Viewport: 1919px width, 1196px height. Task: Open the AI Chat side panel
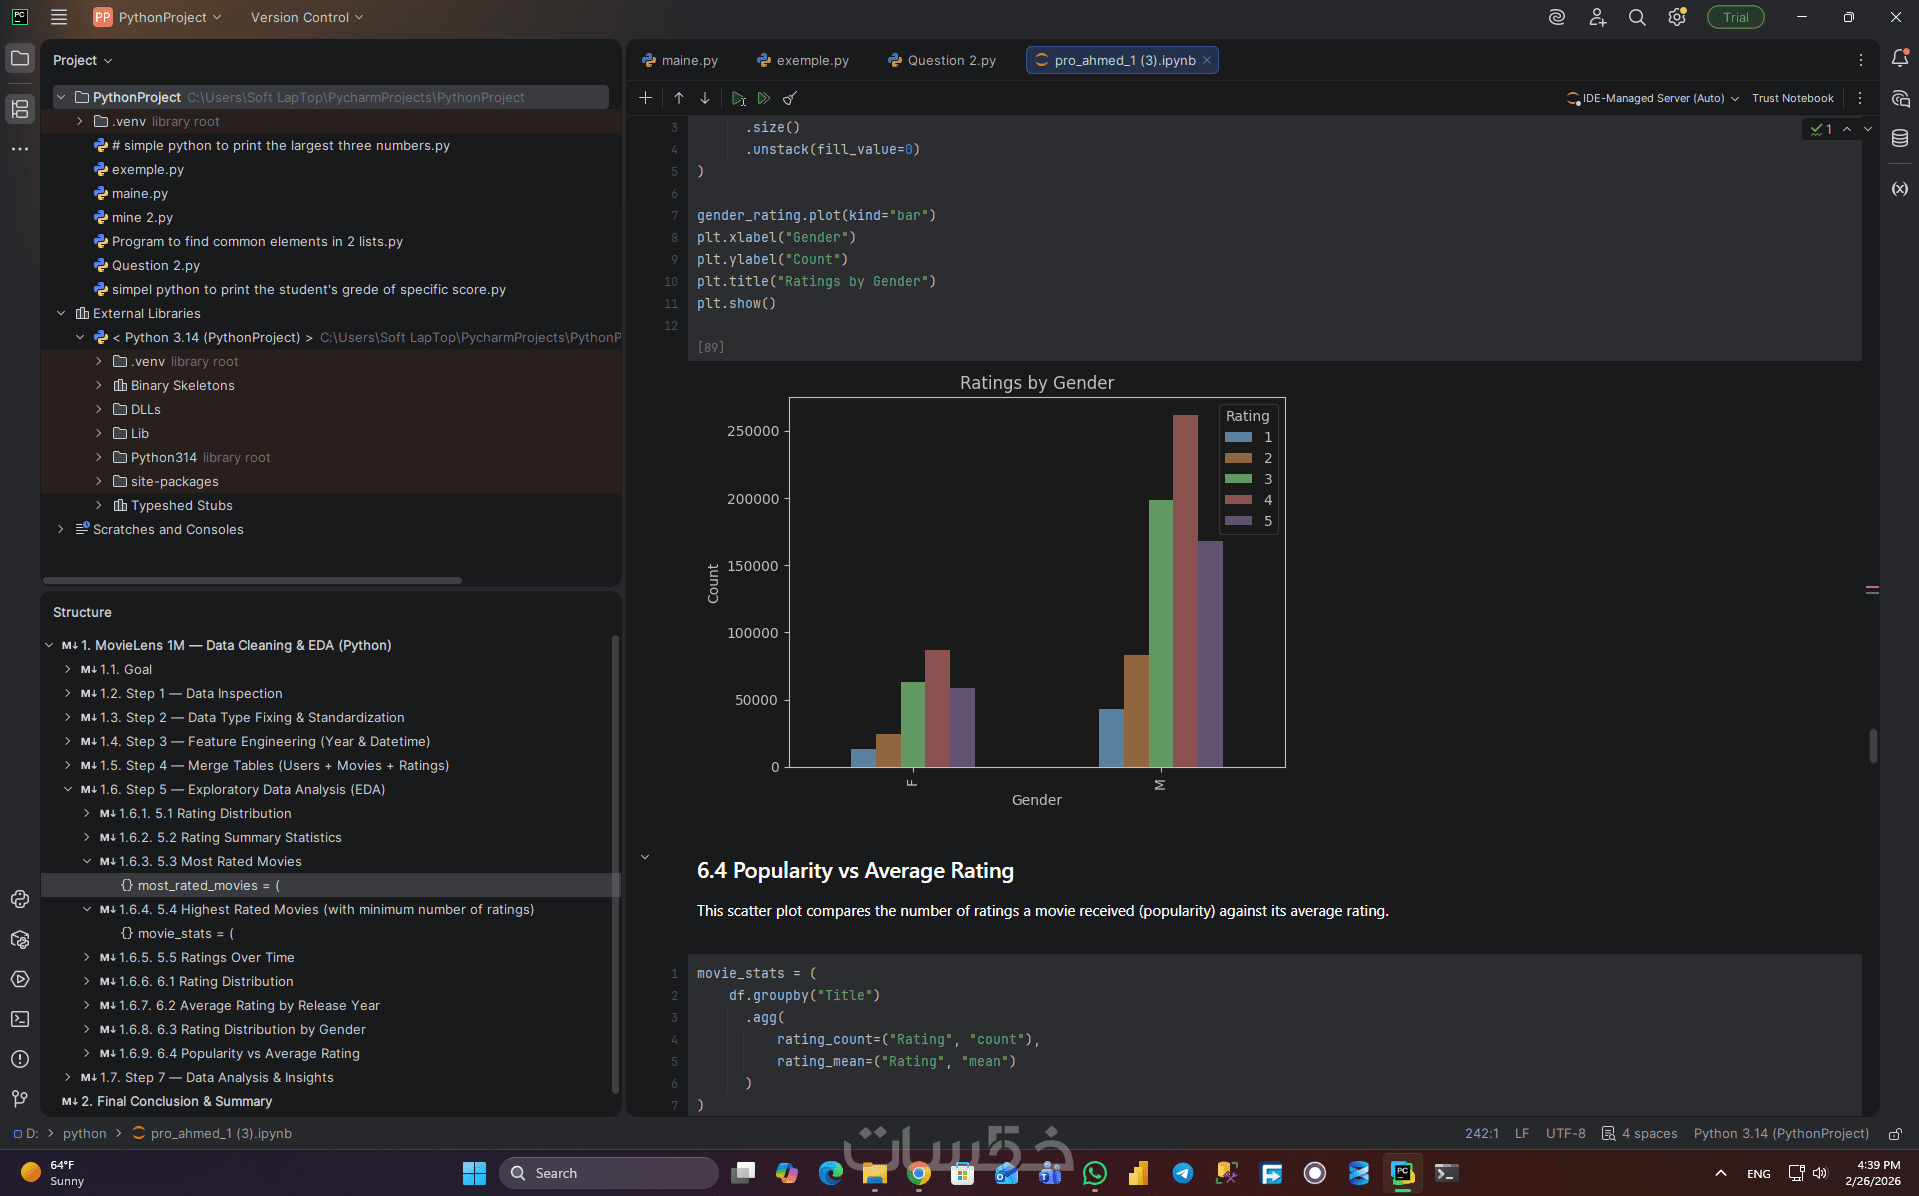click(1900, 99)
